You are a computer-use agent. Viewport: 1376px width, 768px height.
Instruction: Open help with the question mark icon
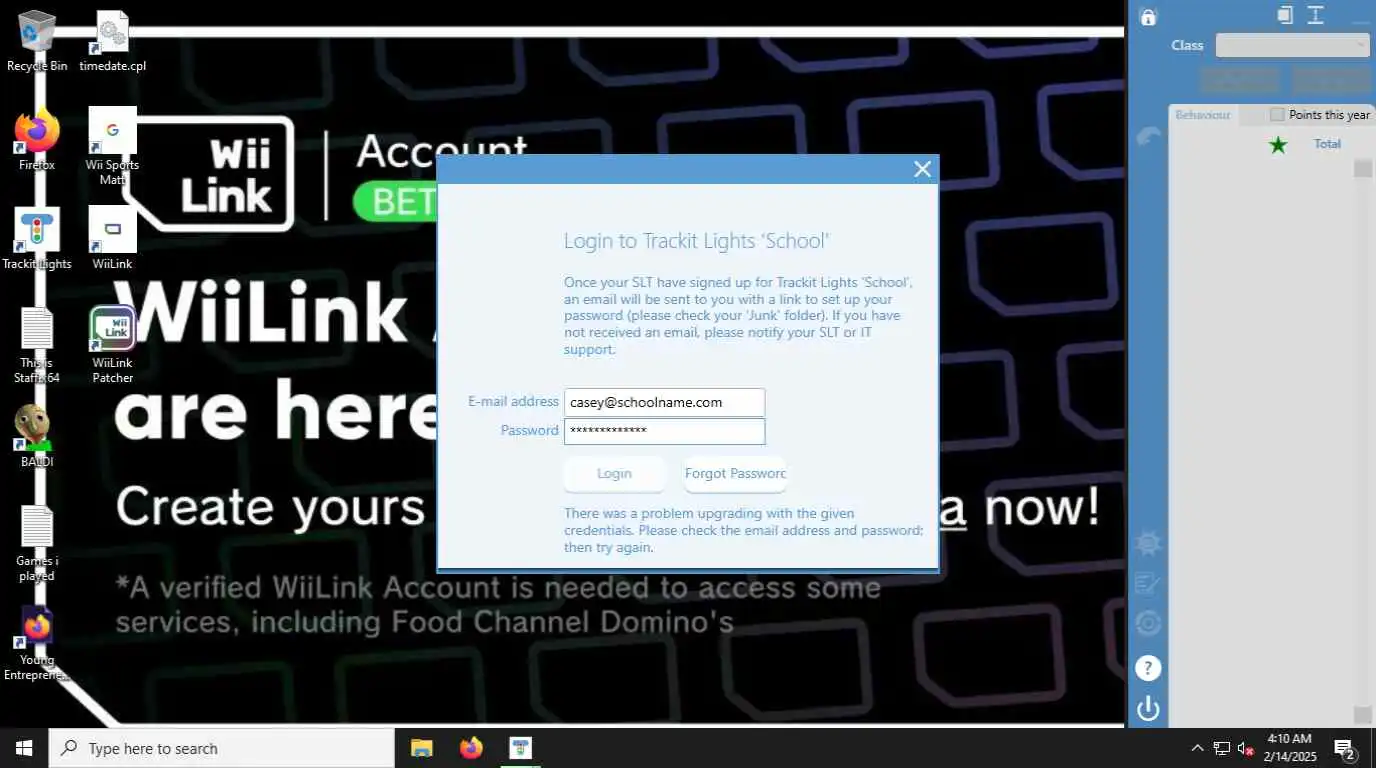(x=1148, y=667)
